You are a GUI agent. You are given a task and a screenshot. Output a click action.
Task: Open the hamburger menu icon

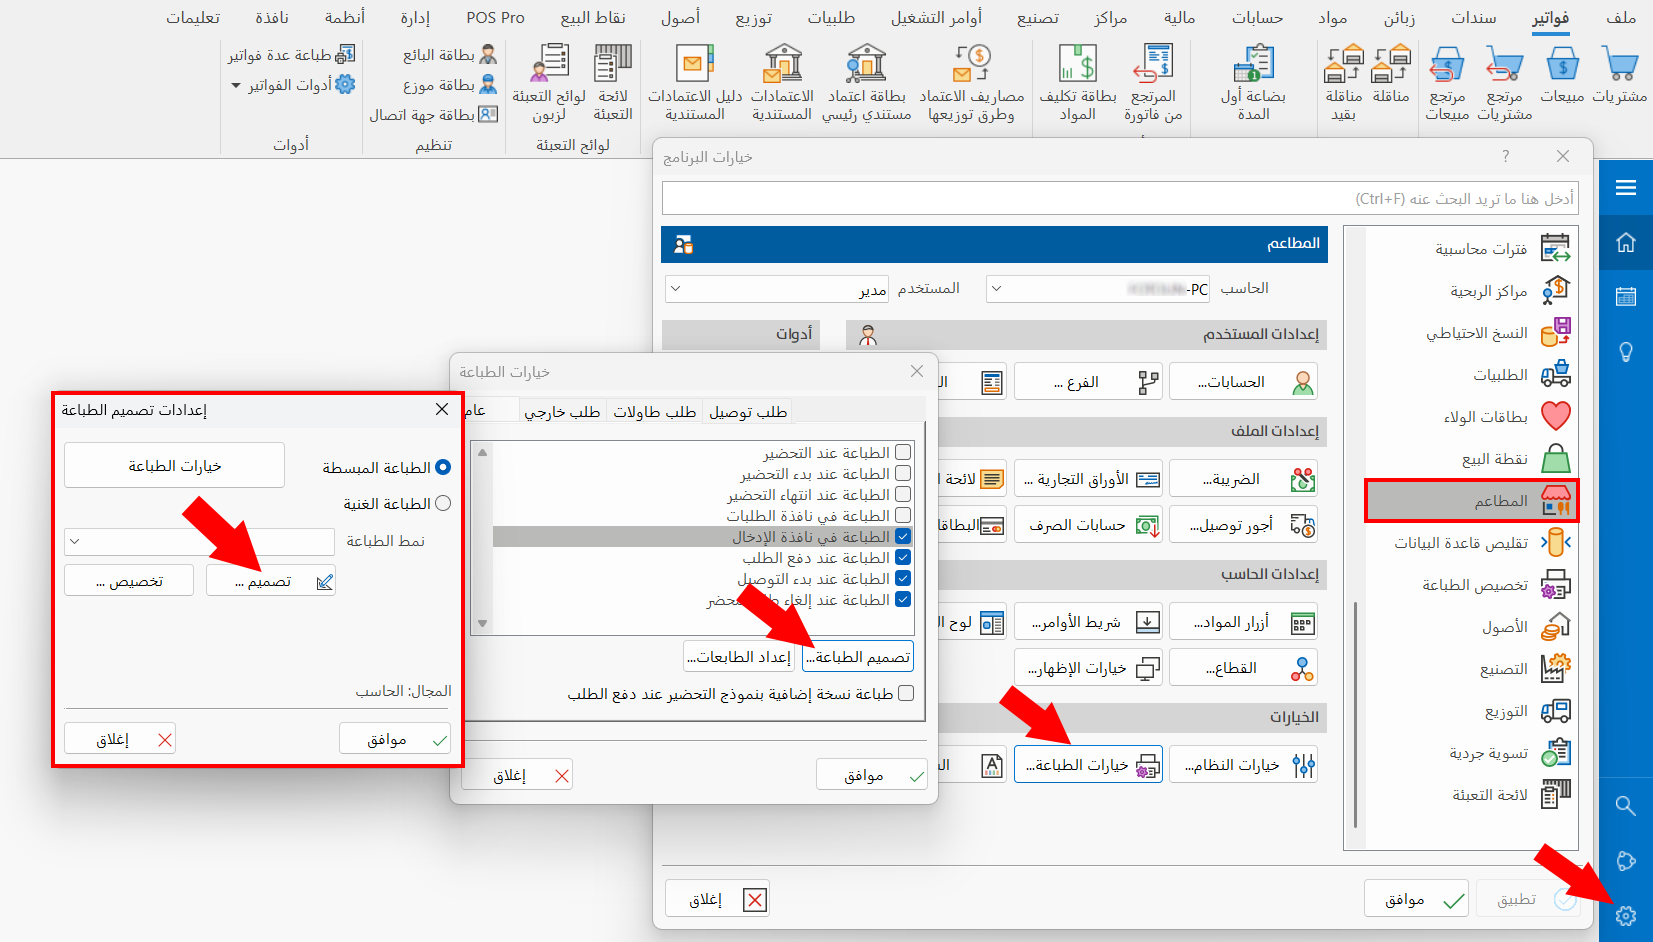point(1626,188)
